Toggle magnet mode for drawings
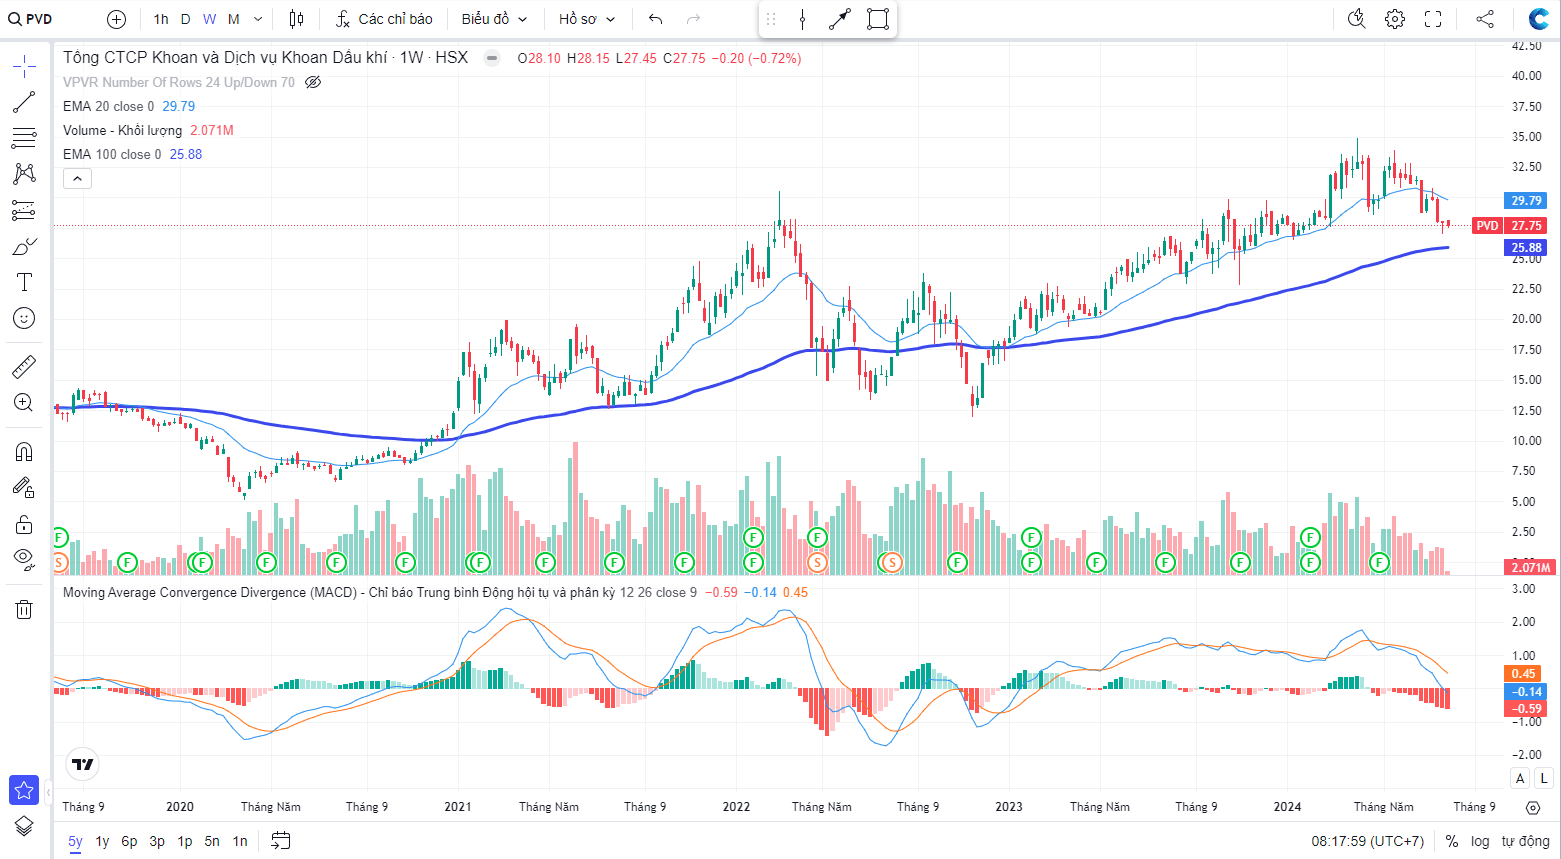 click(24, 452)
